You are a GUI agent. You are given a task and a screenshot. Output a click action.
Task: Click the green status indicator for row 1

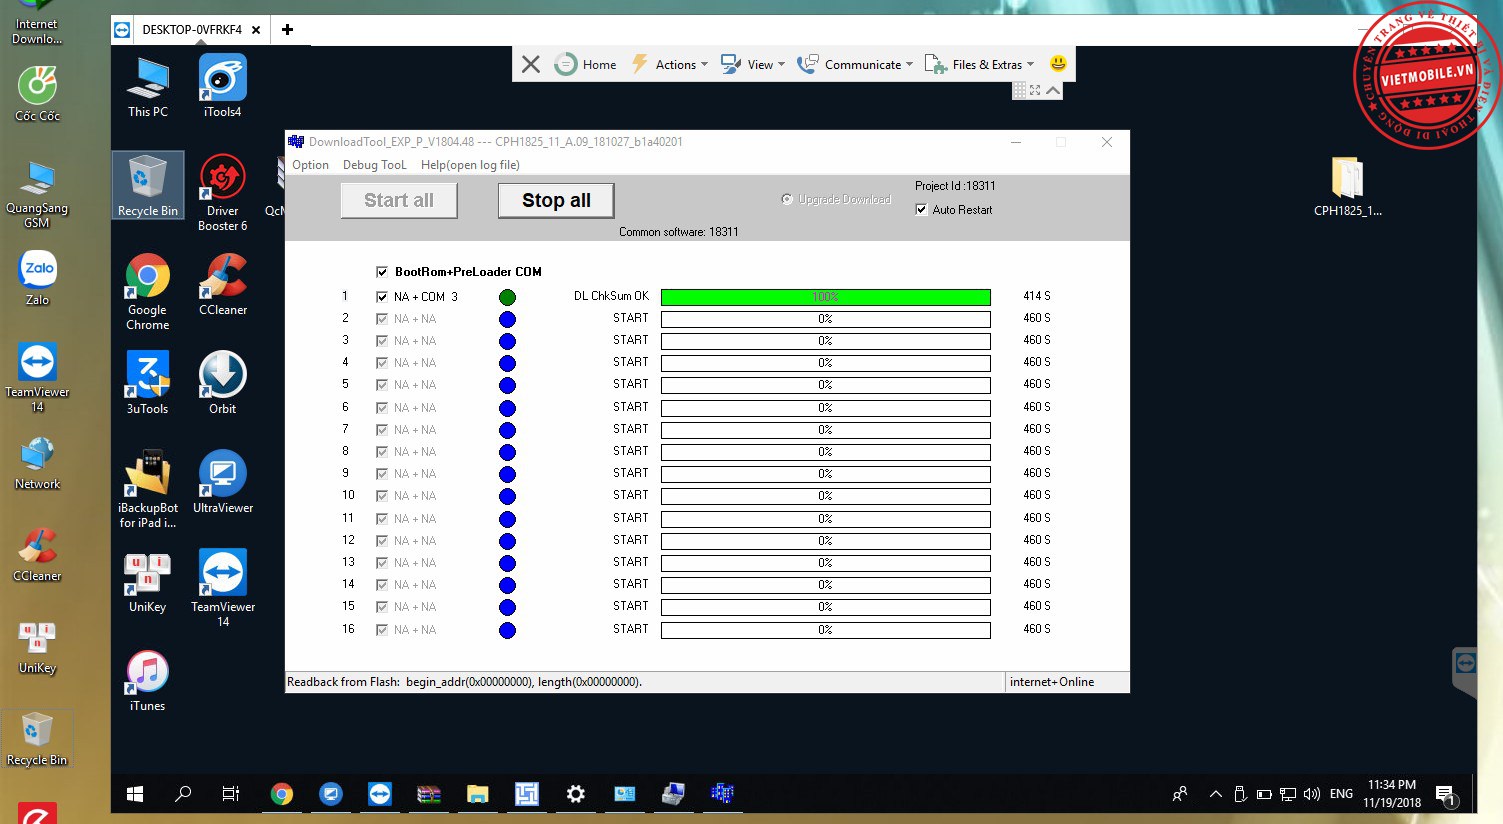[507, 297]
